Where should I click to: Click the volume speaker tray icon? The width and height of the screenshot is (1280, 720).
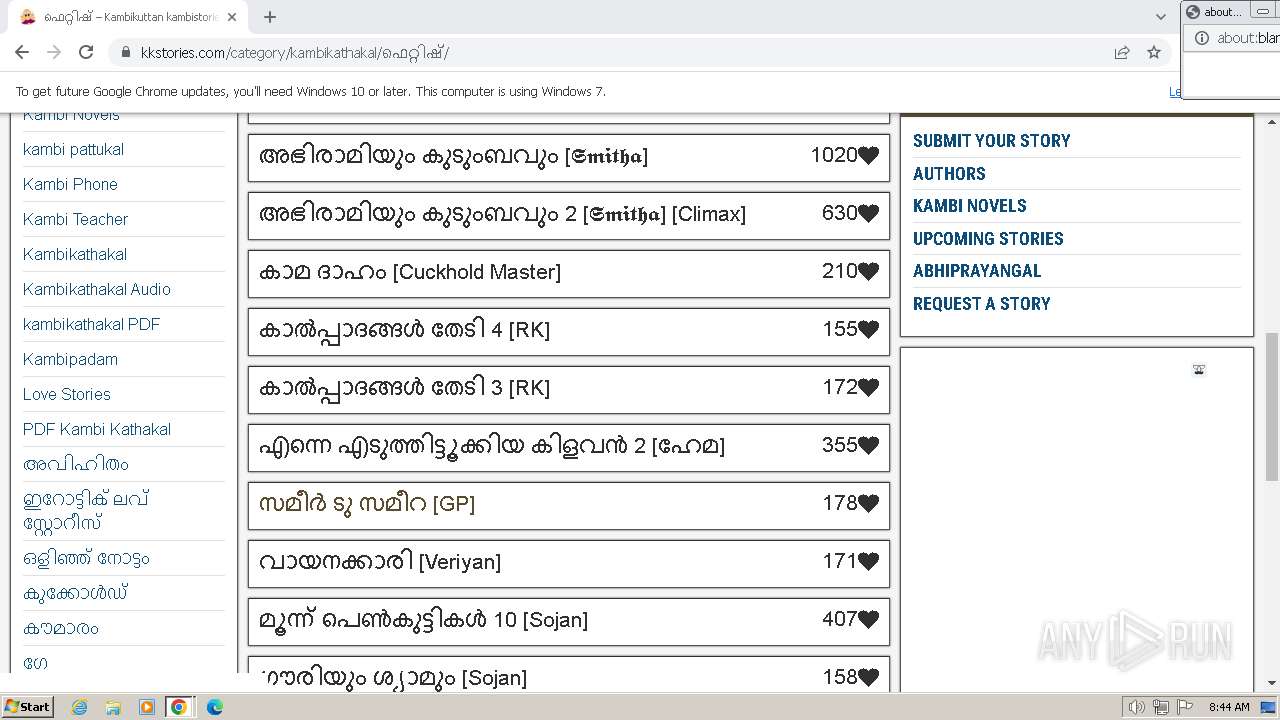click(1136, 707)
